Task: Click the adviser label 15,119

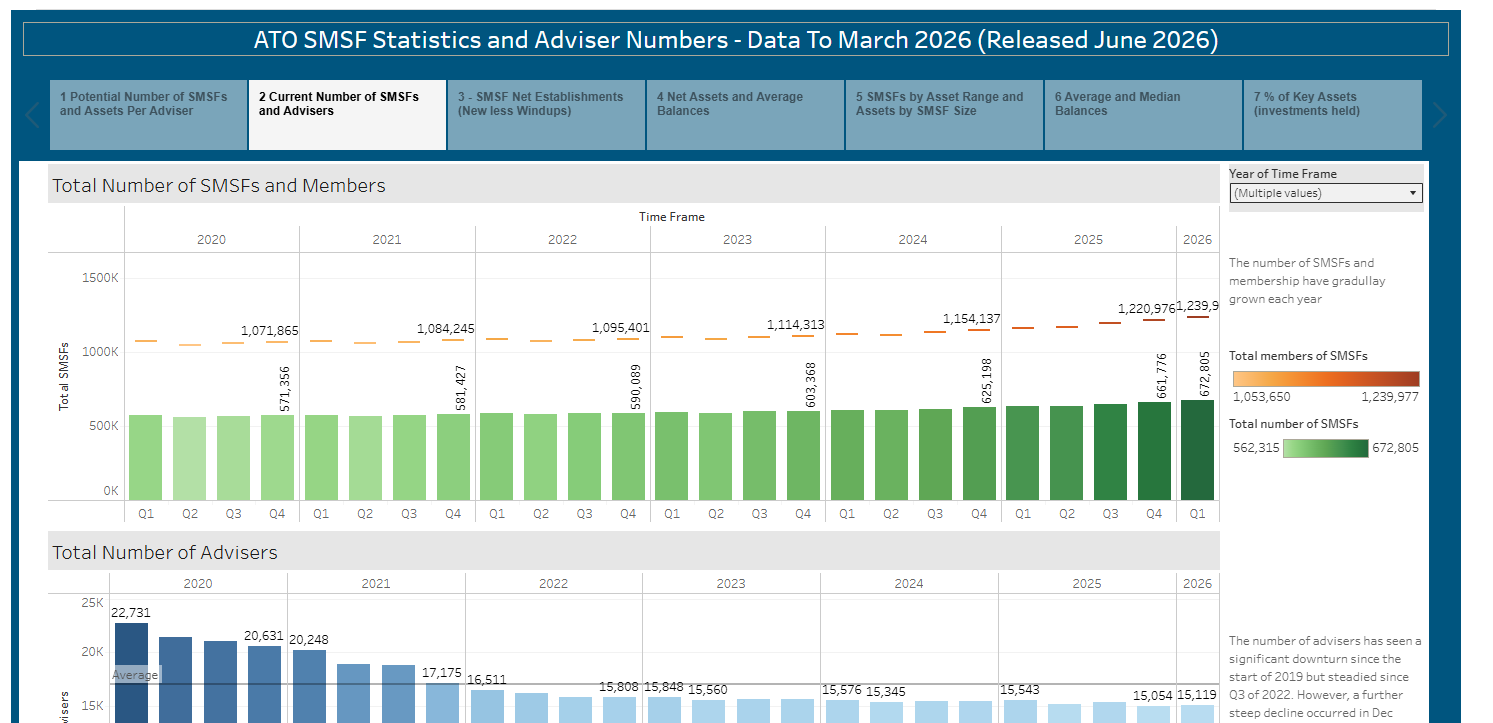Action: [x=1197, y=694]
